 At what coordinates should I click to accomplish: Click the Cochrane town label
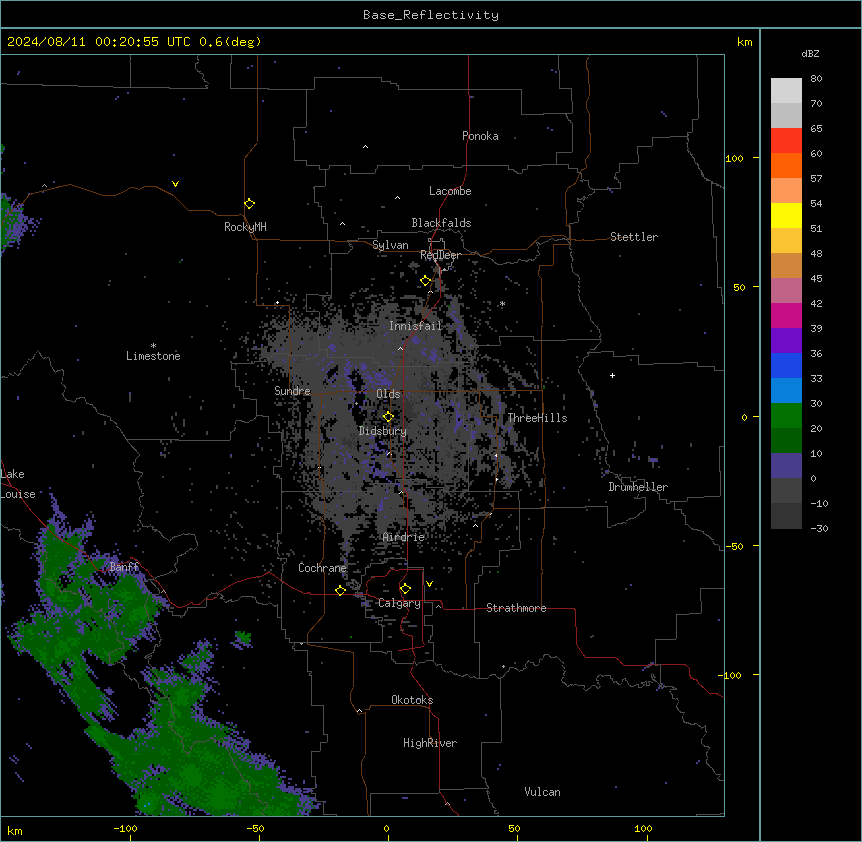[322, 568]
